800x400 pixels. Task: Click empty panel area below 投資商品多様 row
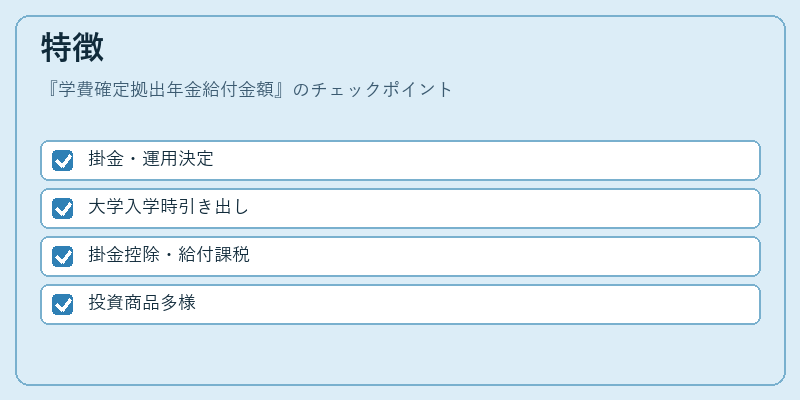[x=400, y=353]
